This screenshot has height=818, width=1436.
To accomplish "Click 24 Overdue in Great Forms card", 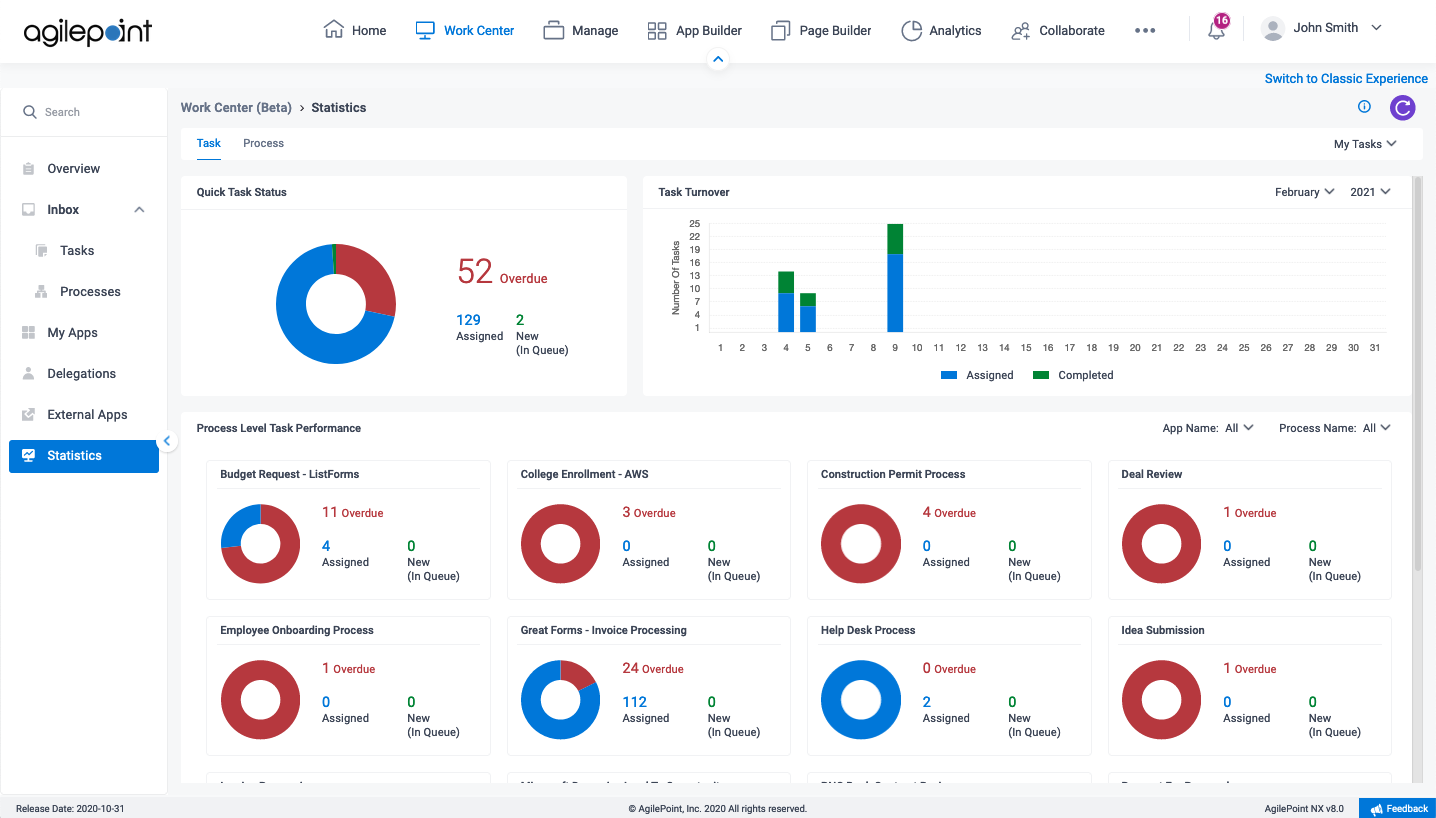I will (x=653, y=669).
